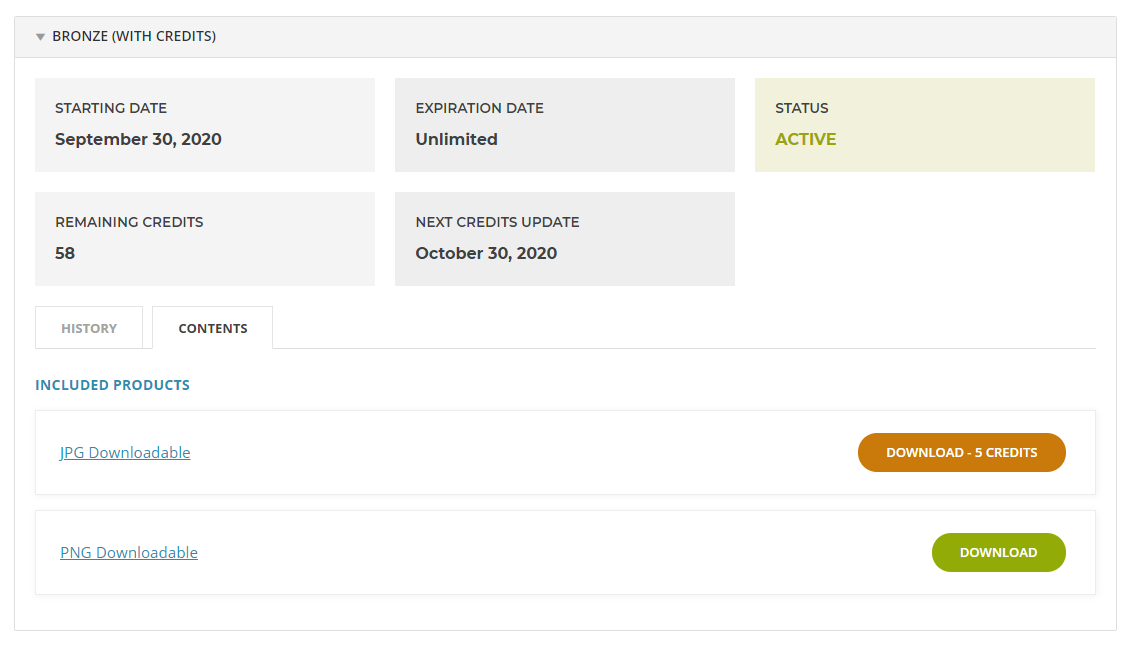The image size is (1135, 648).
Task: Click the September 30, 2020 start date
Action: click(138, 139)
